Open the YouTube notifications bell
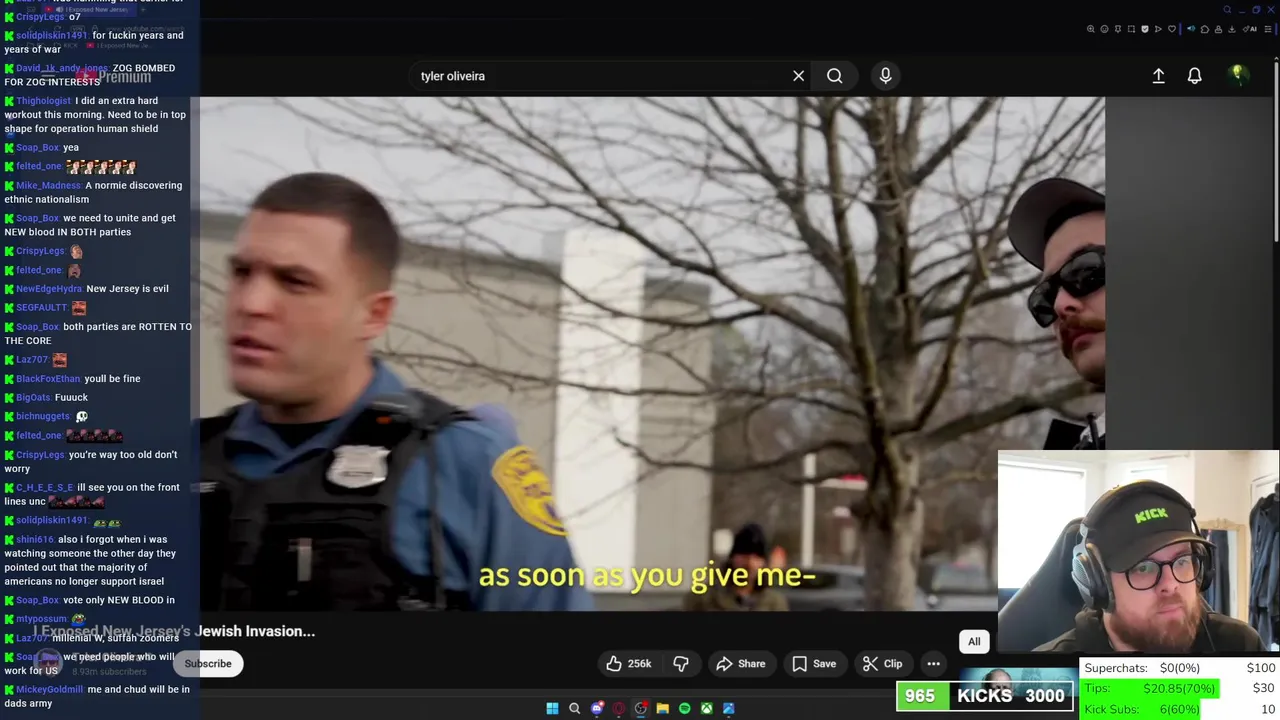This screenshot has width=1280, height=720. [1194, 76]
